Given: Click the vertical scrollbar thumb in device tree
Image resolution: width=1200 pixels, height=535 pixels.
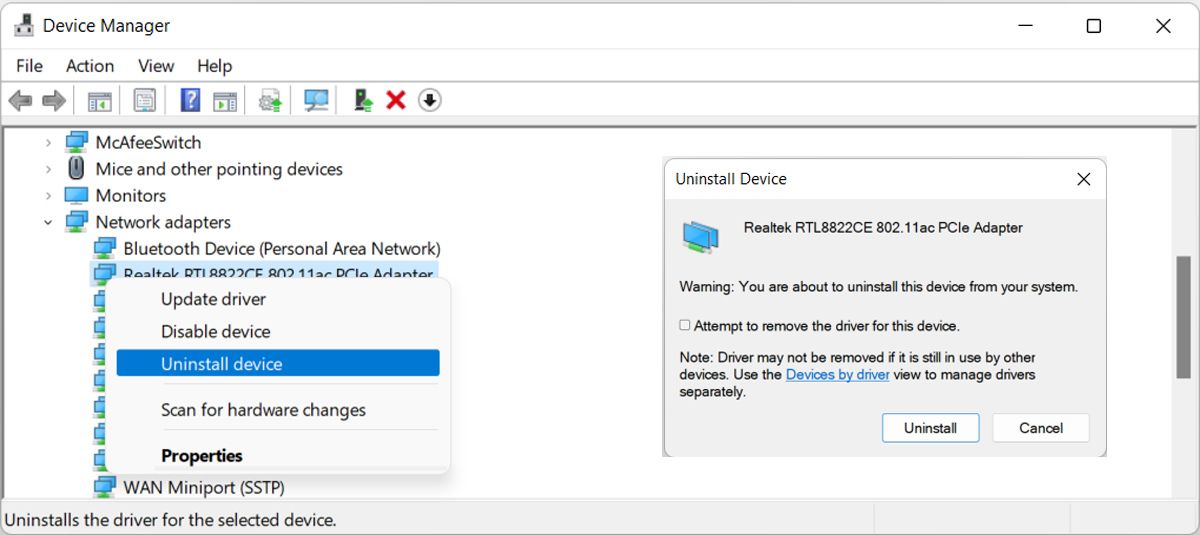Looking at the screenshot, I should pos(1185,320).
